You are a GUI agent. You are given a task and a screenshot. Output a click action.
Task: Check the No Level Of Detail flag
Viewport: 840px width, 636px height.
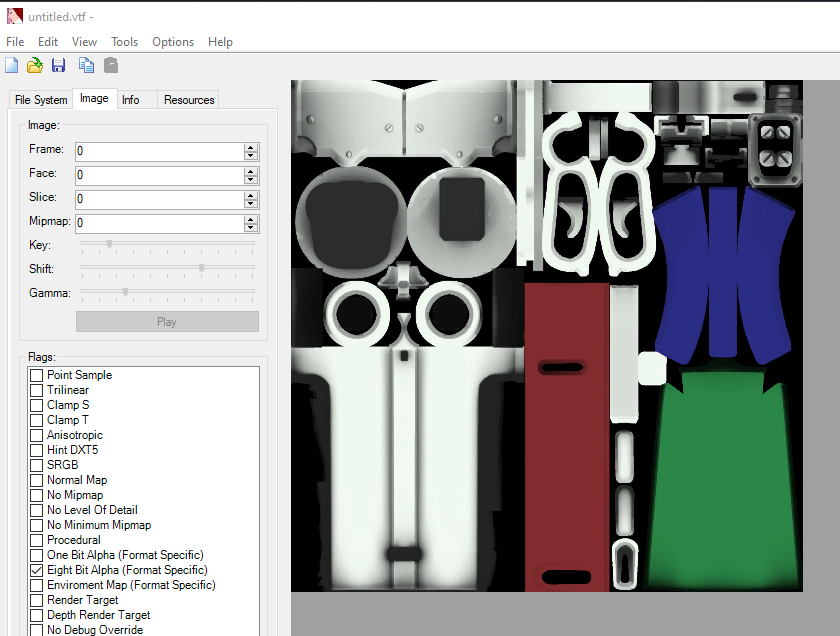(x=36, y=510)
